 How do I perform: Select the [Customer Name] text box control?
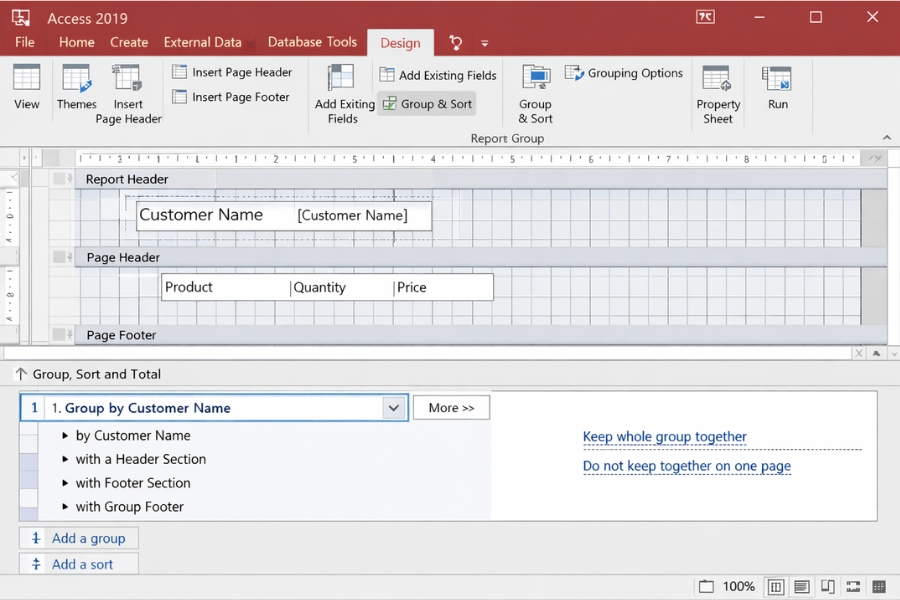(x=352, y=215)
